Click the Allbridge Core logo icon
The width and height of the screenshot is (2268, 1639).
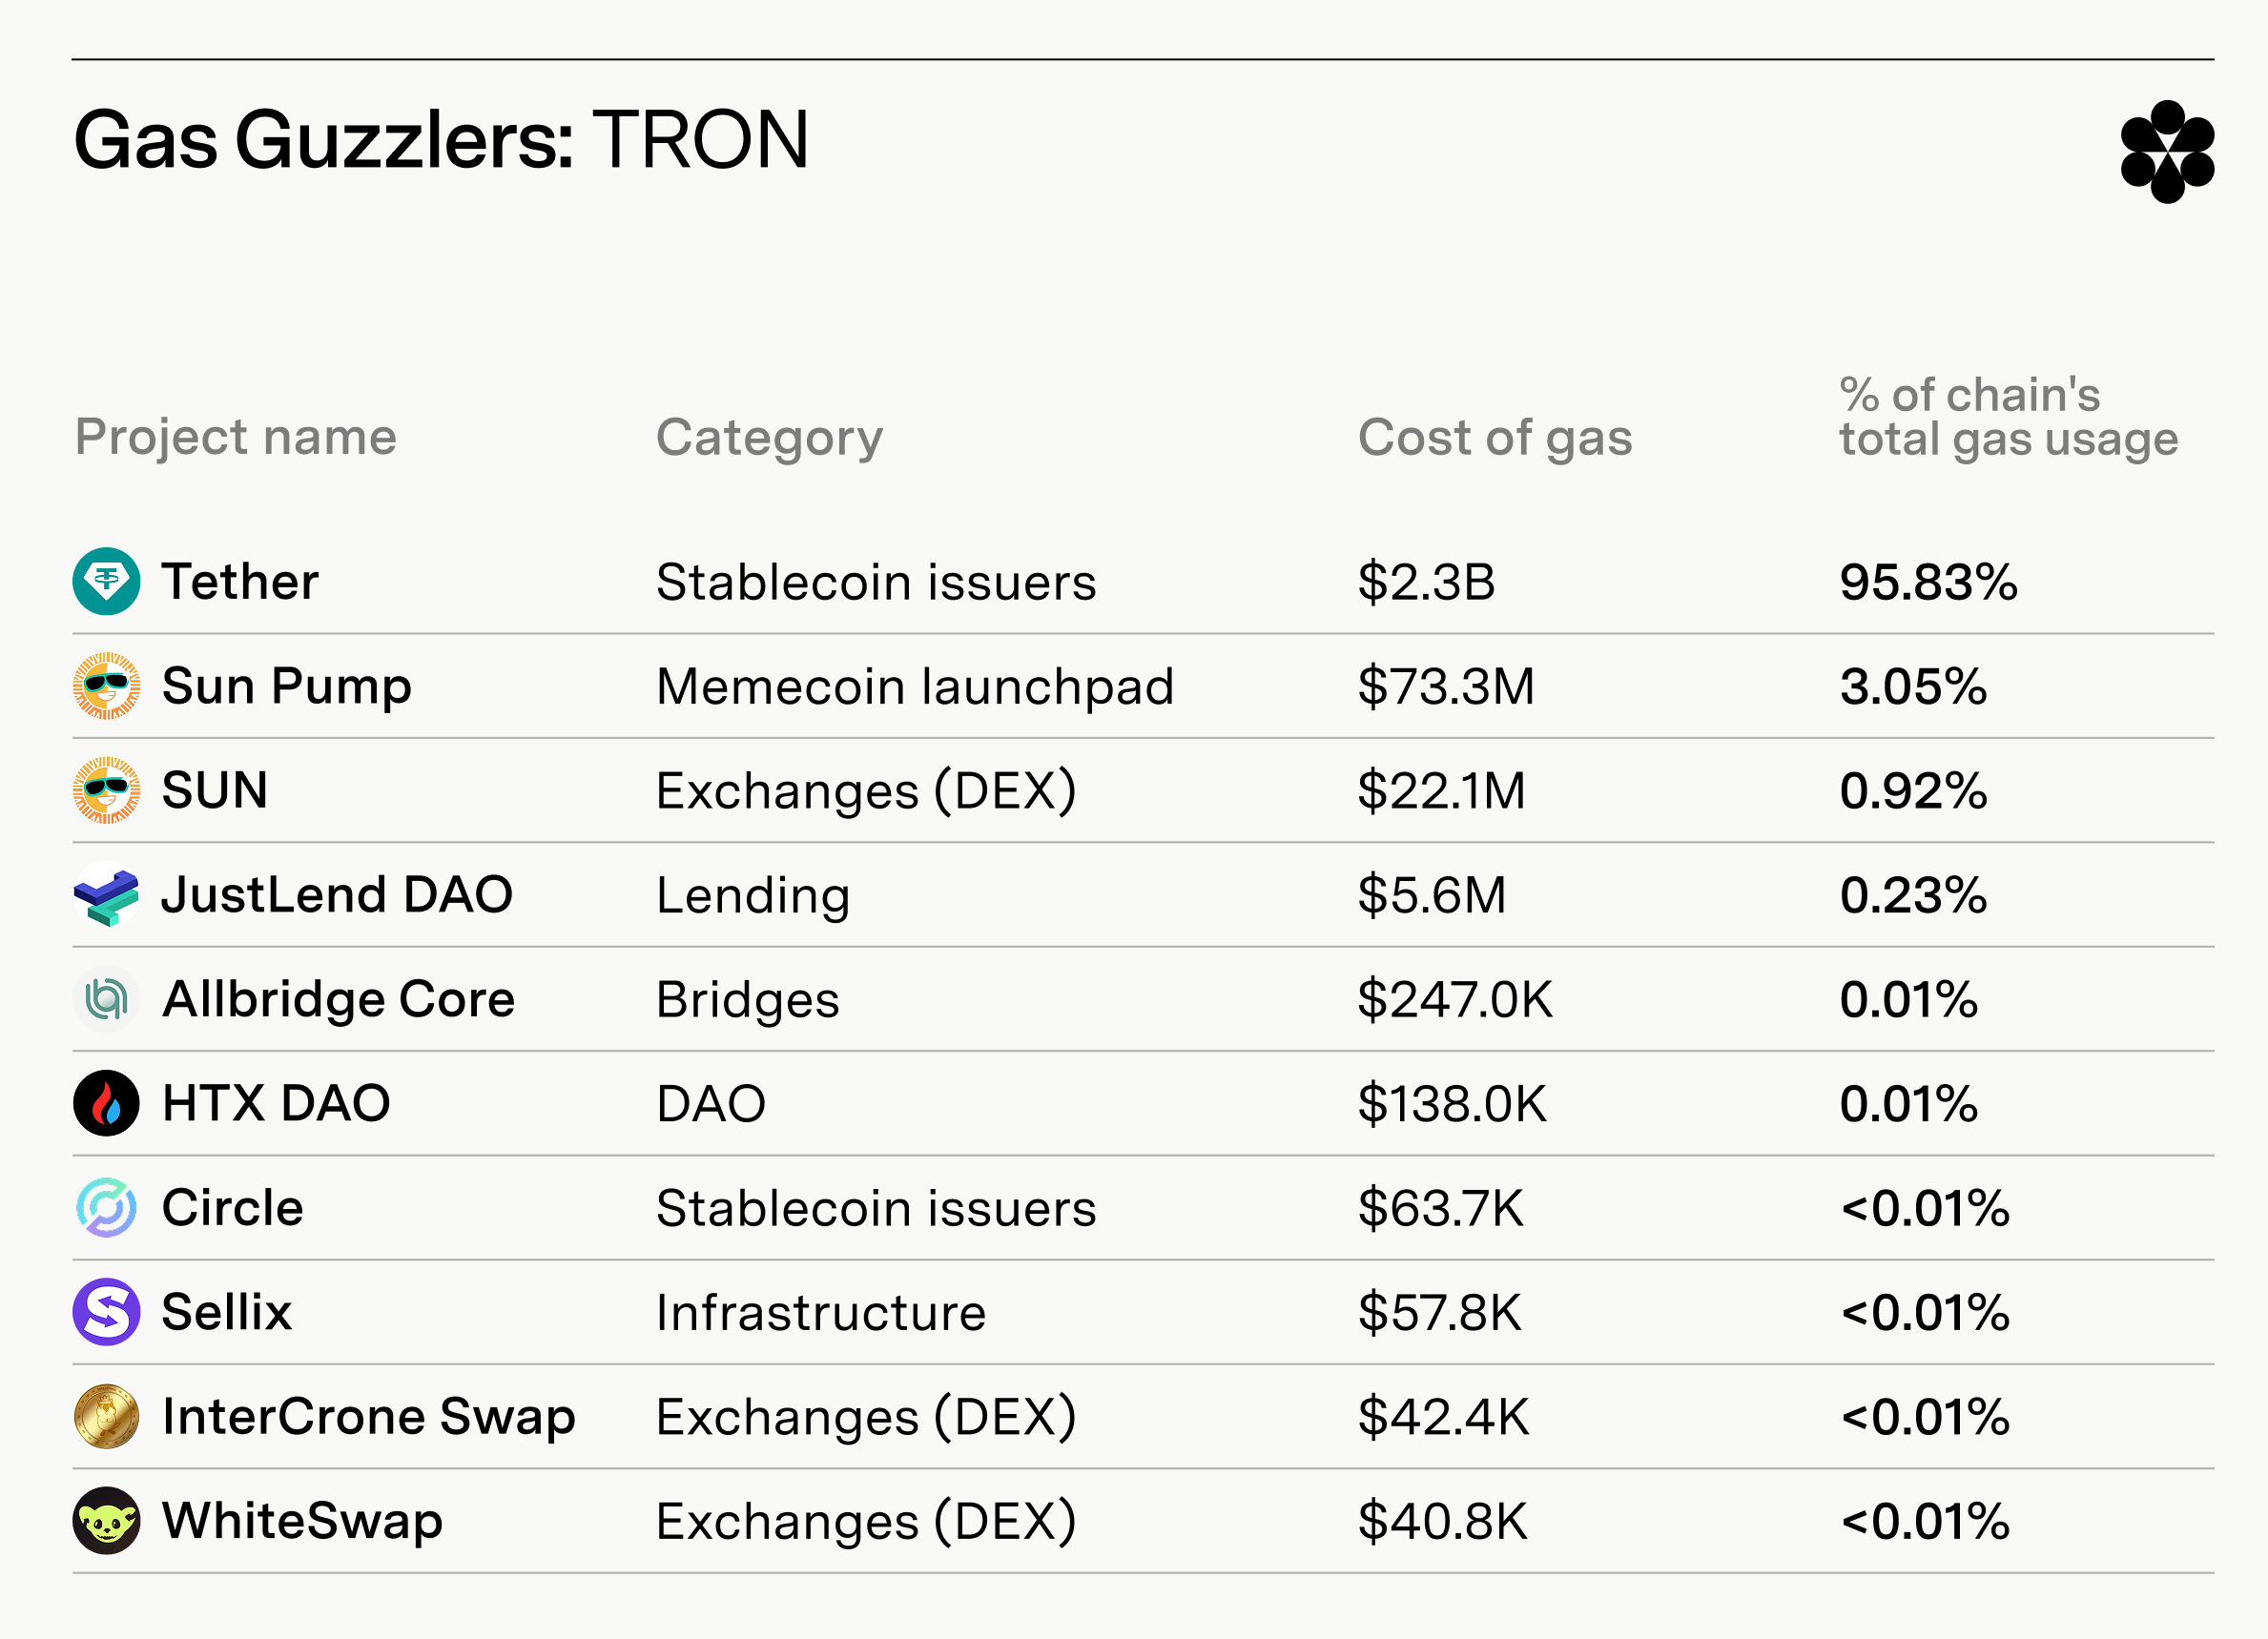tap(106, 999)
